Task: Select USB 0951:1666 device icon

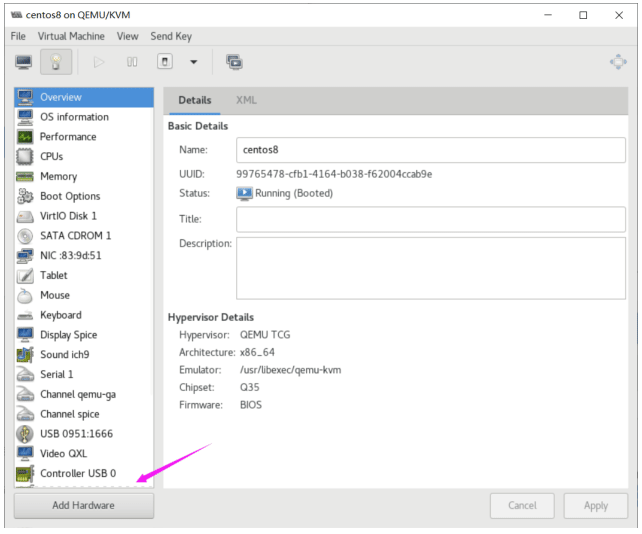Action: pyautogui.click(x=25, y=434)
